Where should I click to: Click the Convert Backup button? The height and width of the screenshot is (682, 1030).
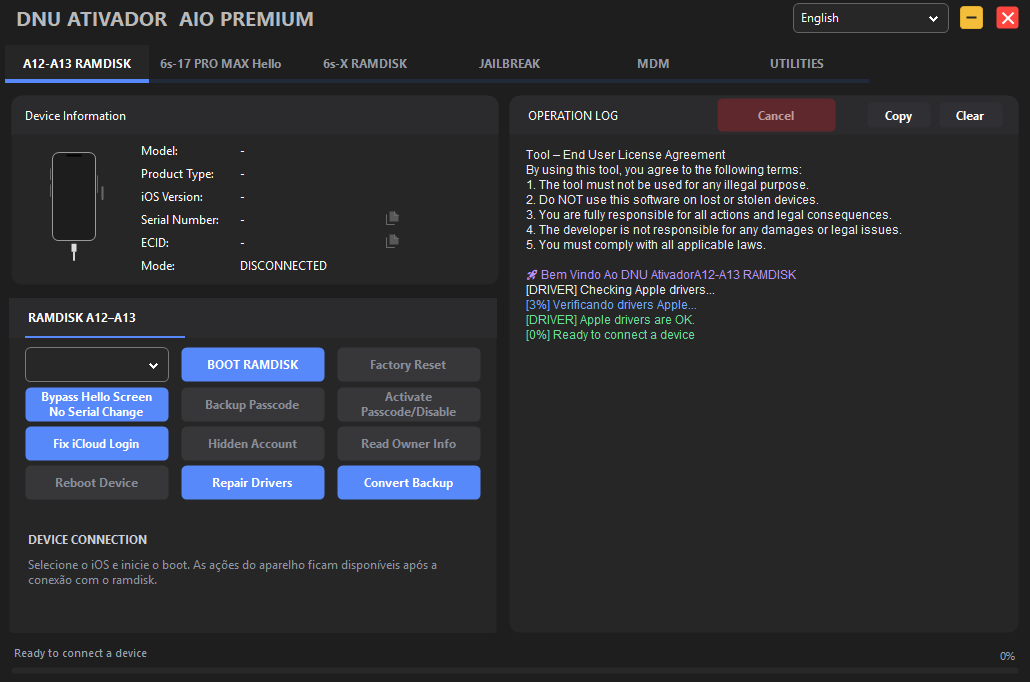[409, 483]
